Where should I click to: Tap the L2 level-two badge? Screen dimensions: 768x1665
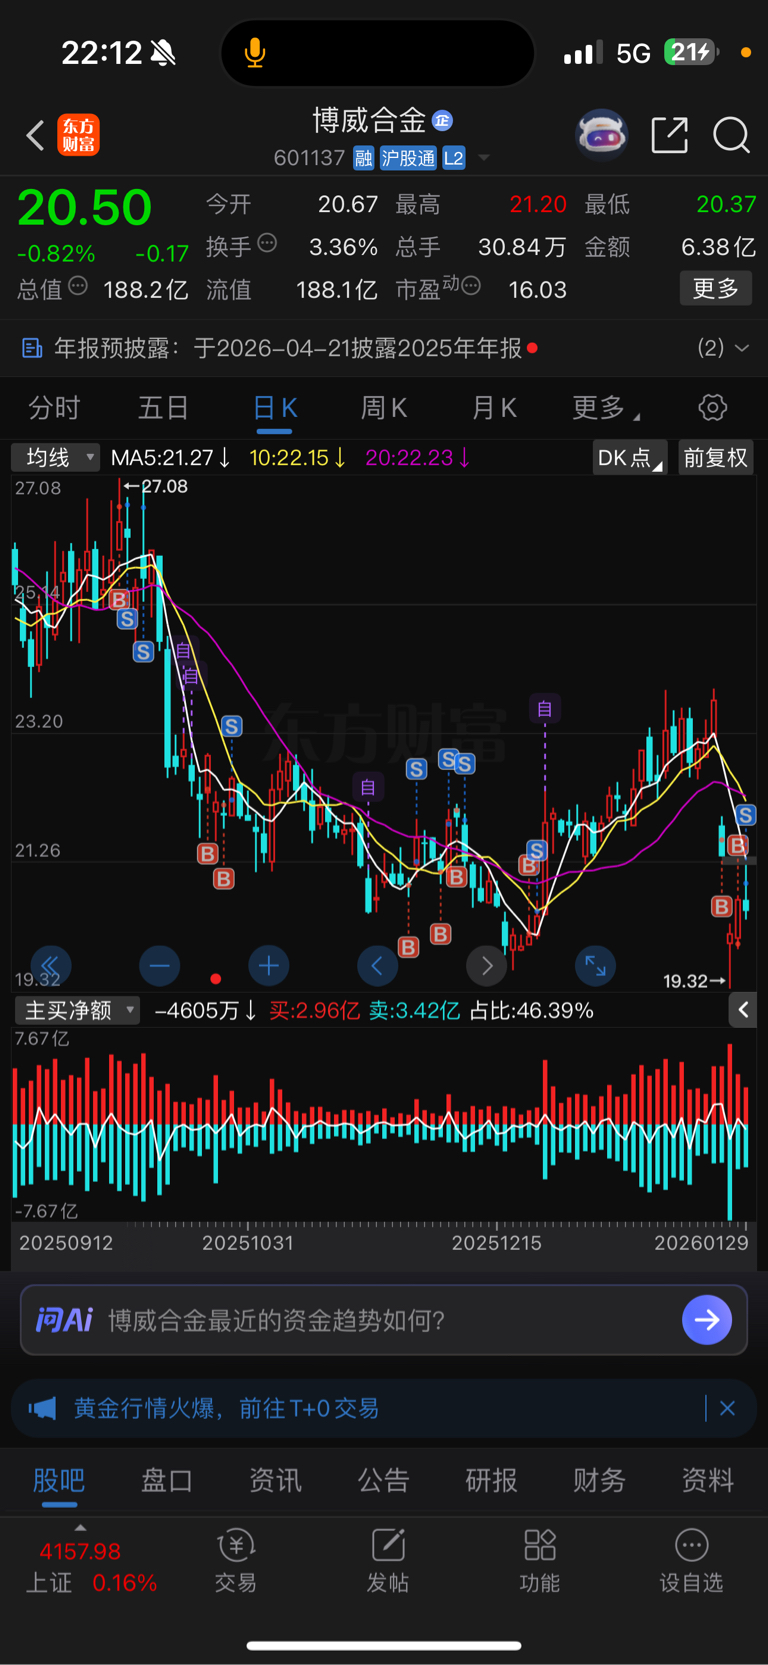453,158
